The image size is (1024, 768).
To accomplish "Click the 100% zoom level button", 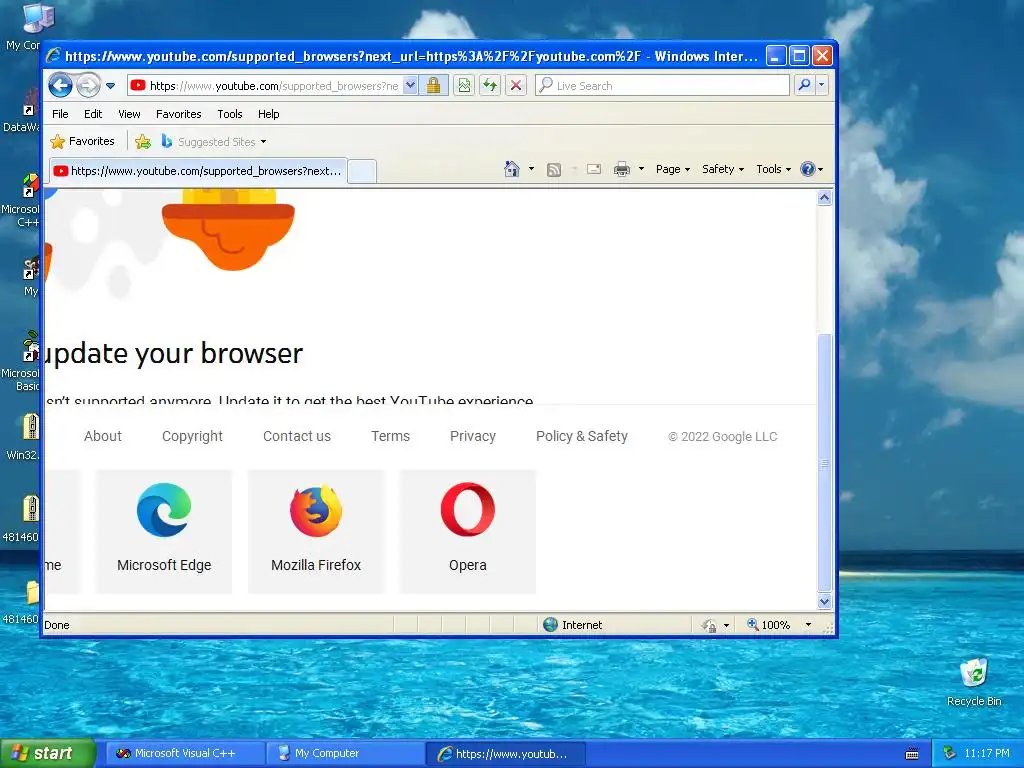I will [769, 625].
